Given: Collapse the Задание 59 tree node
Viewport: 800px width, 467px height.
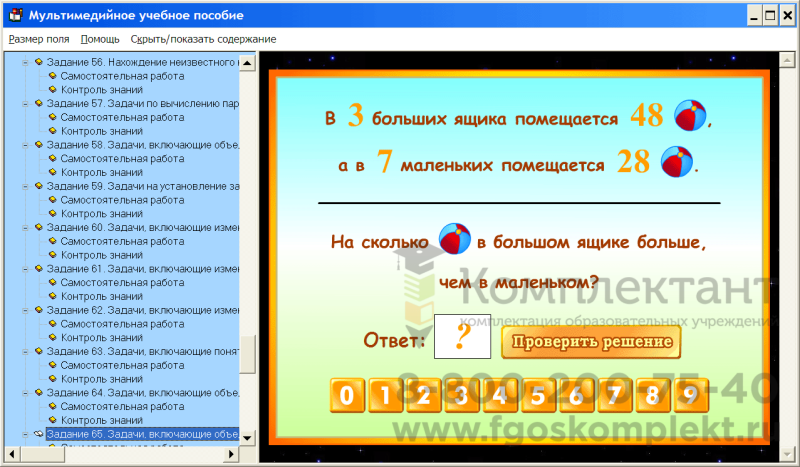Looking at the screenshot, I should click(25, 186).
